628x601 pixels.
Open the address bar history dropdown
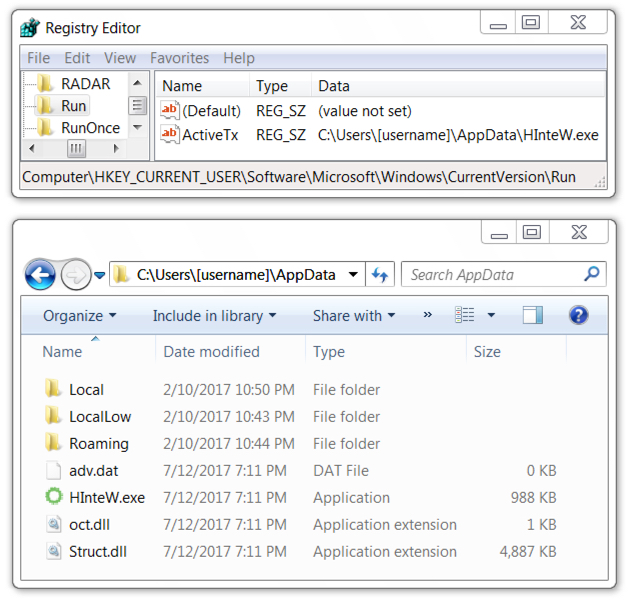click(x=353, y=275)
